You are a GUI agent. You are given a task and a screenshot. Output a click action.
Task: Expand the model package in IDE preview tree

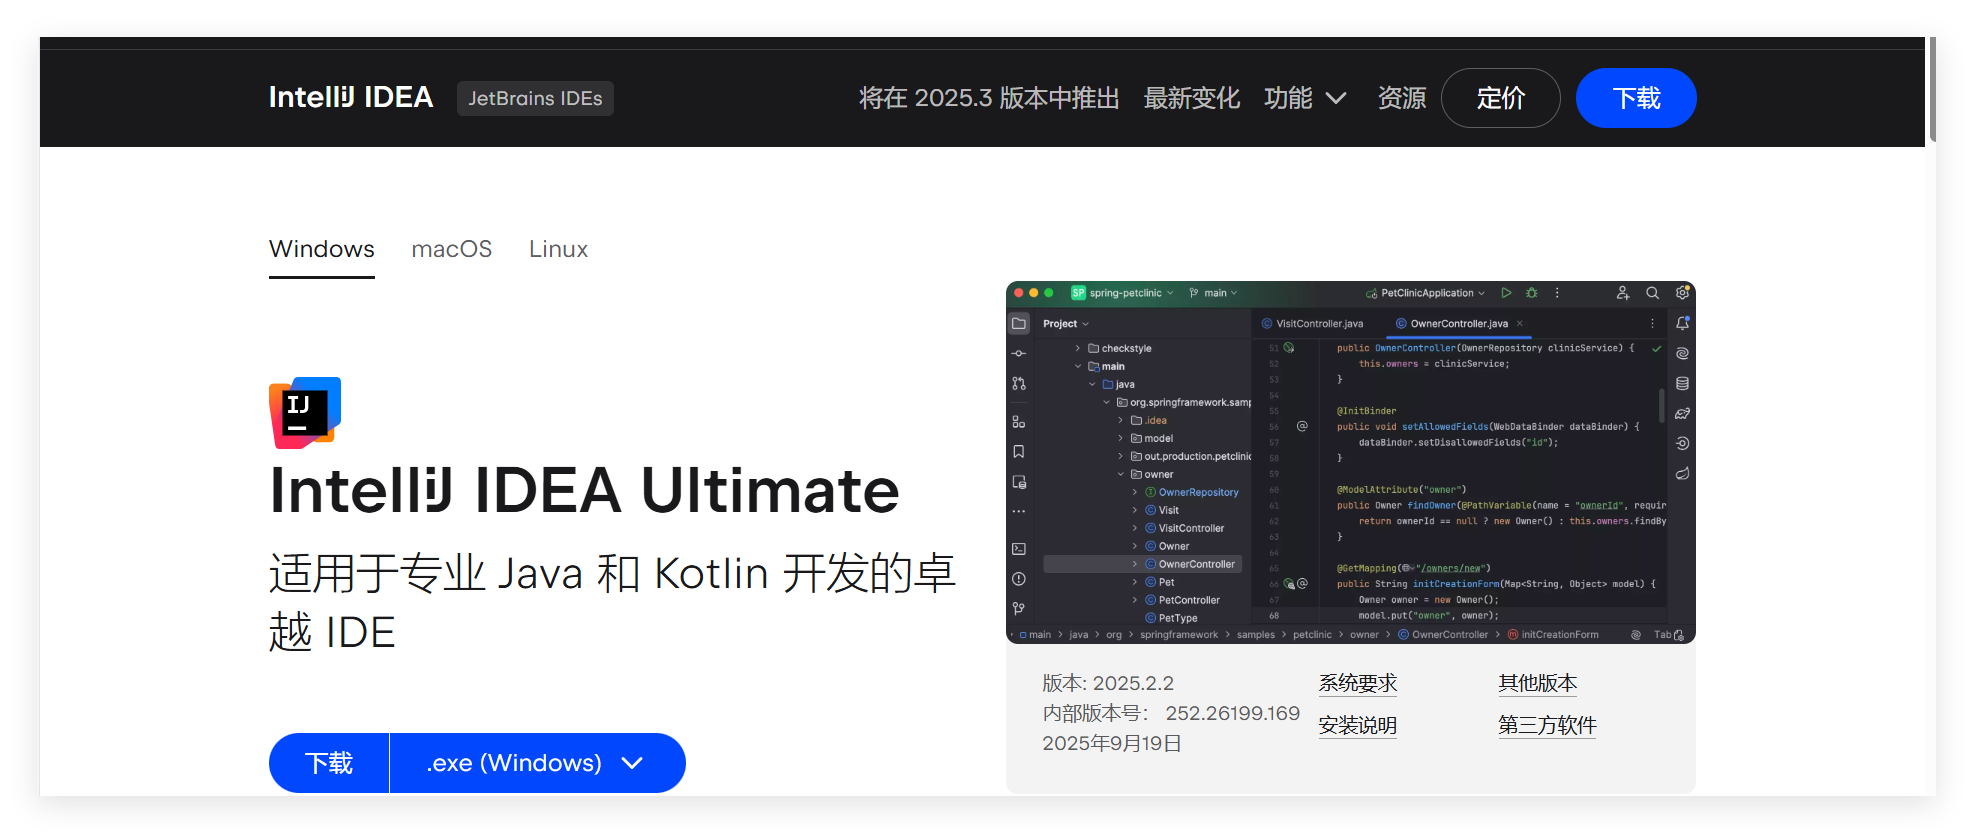(x=1121, y=438)
